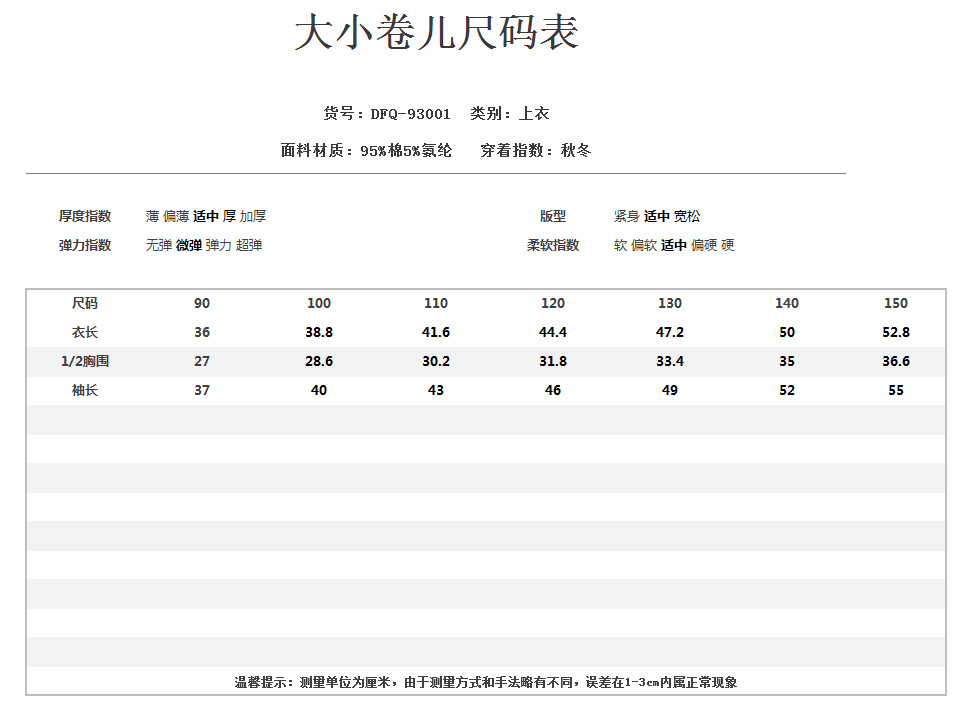
Task: Click the 弹力指数 label
Action: point(85,245)
